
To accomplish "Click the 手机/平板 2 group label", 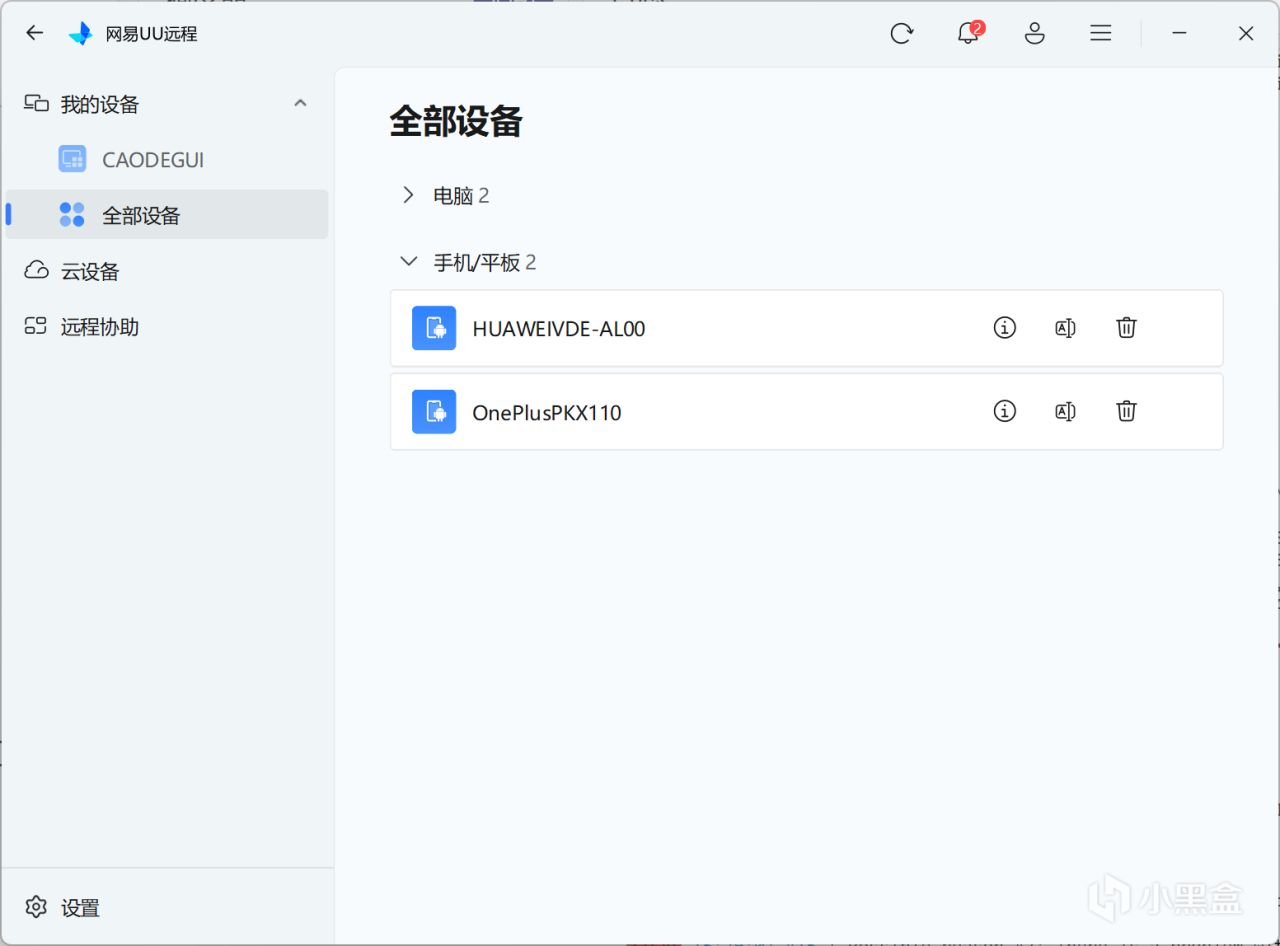I will (485, 262).
